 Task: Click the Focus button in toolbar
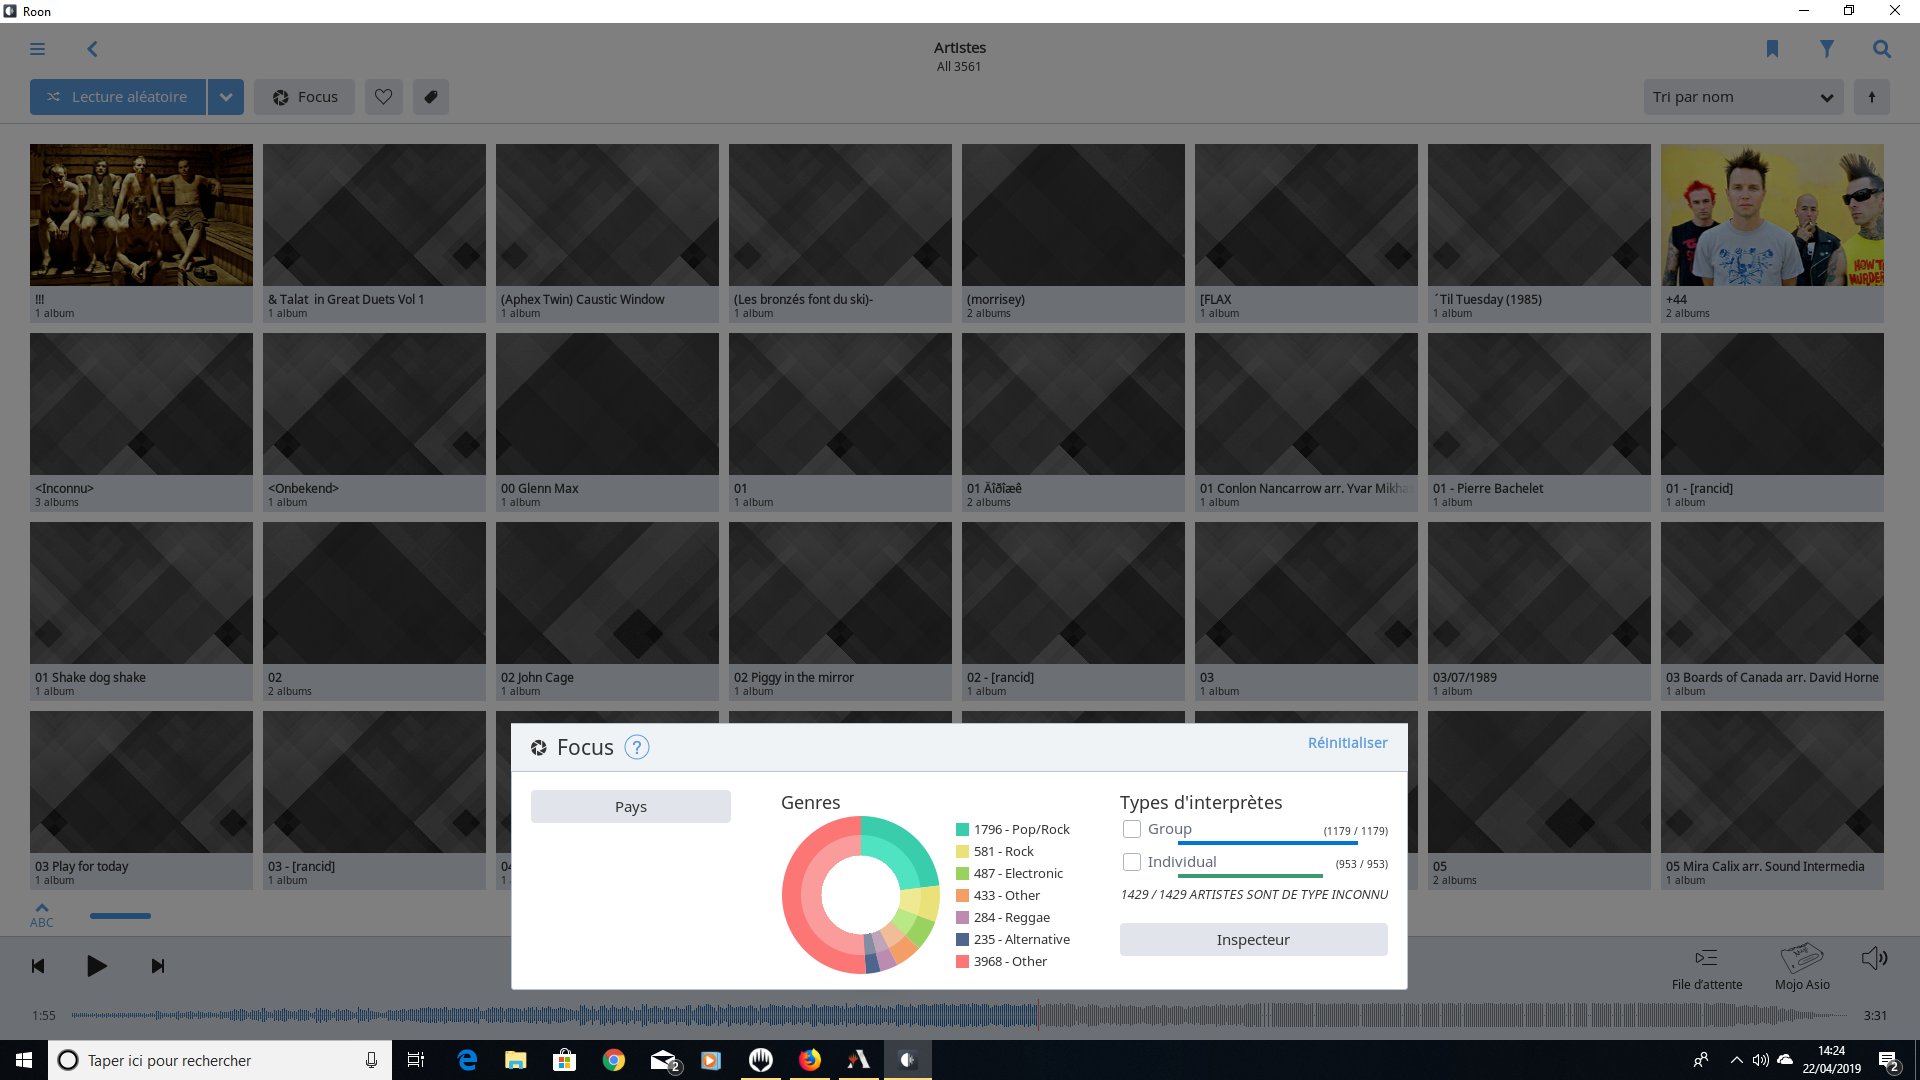pyautogui.click(x=304, y=97)
